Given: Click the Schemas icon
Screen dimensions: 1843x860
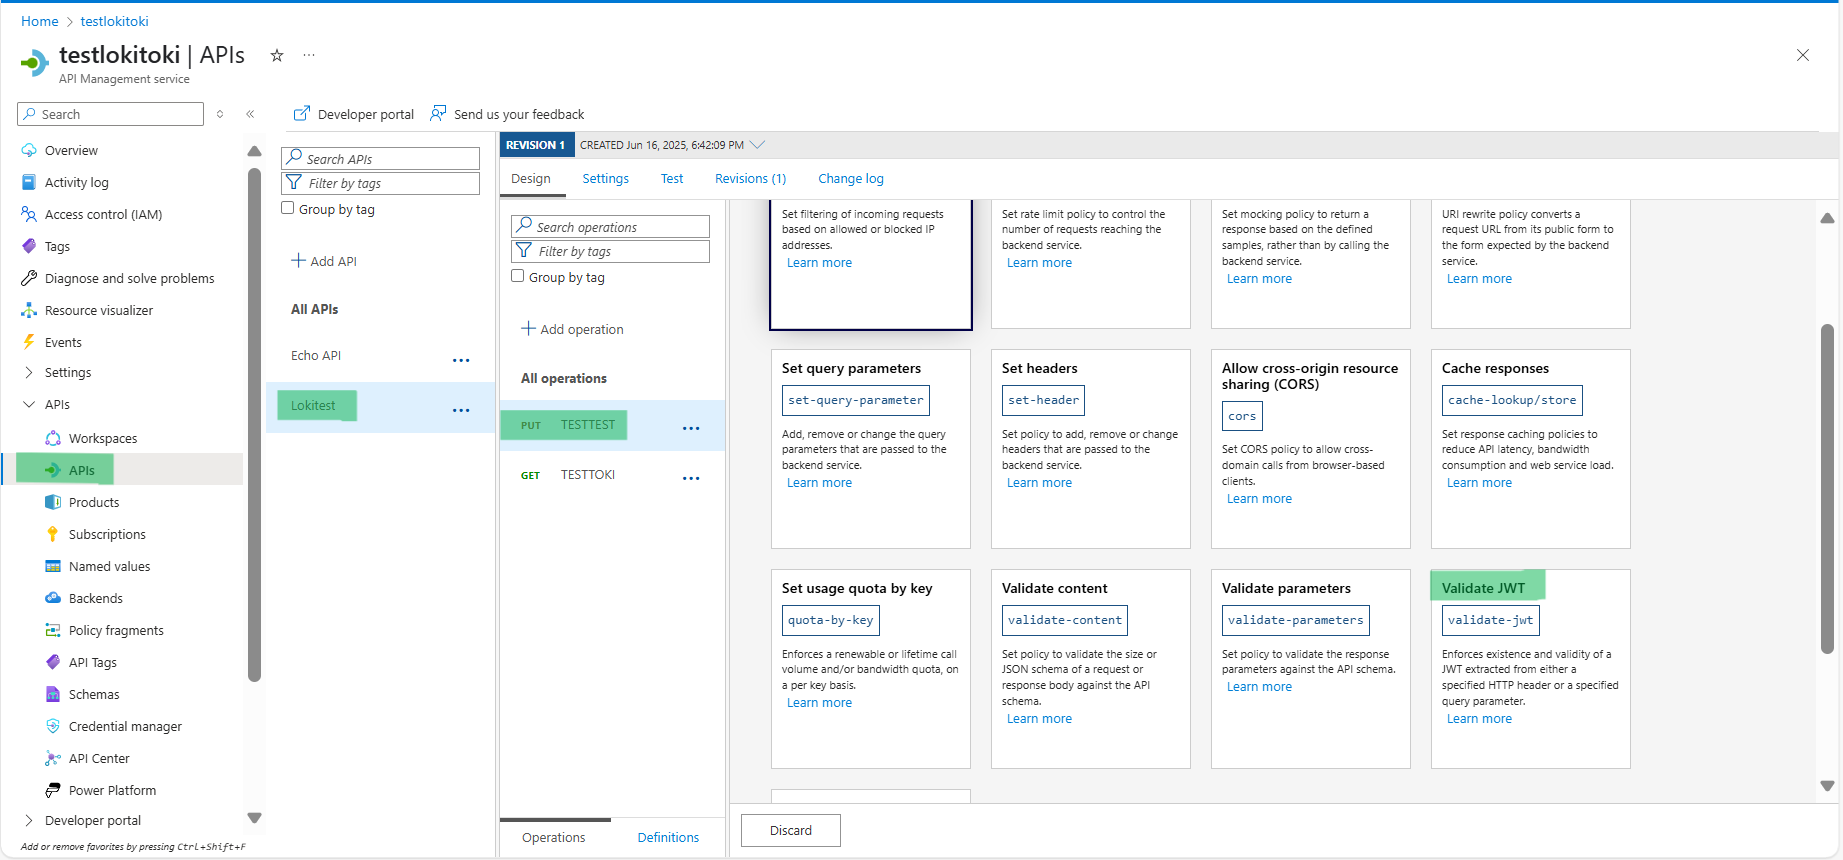Looking at the screenshot, I should pyautogui.click(x=53, y=695).
